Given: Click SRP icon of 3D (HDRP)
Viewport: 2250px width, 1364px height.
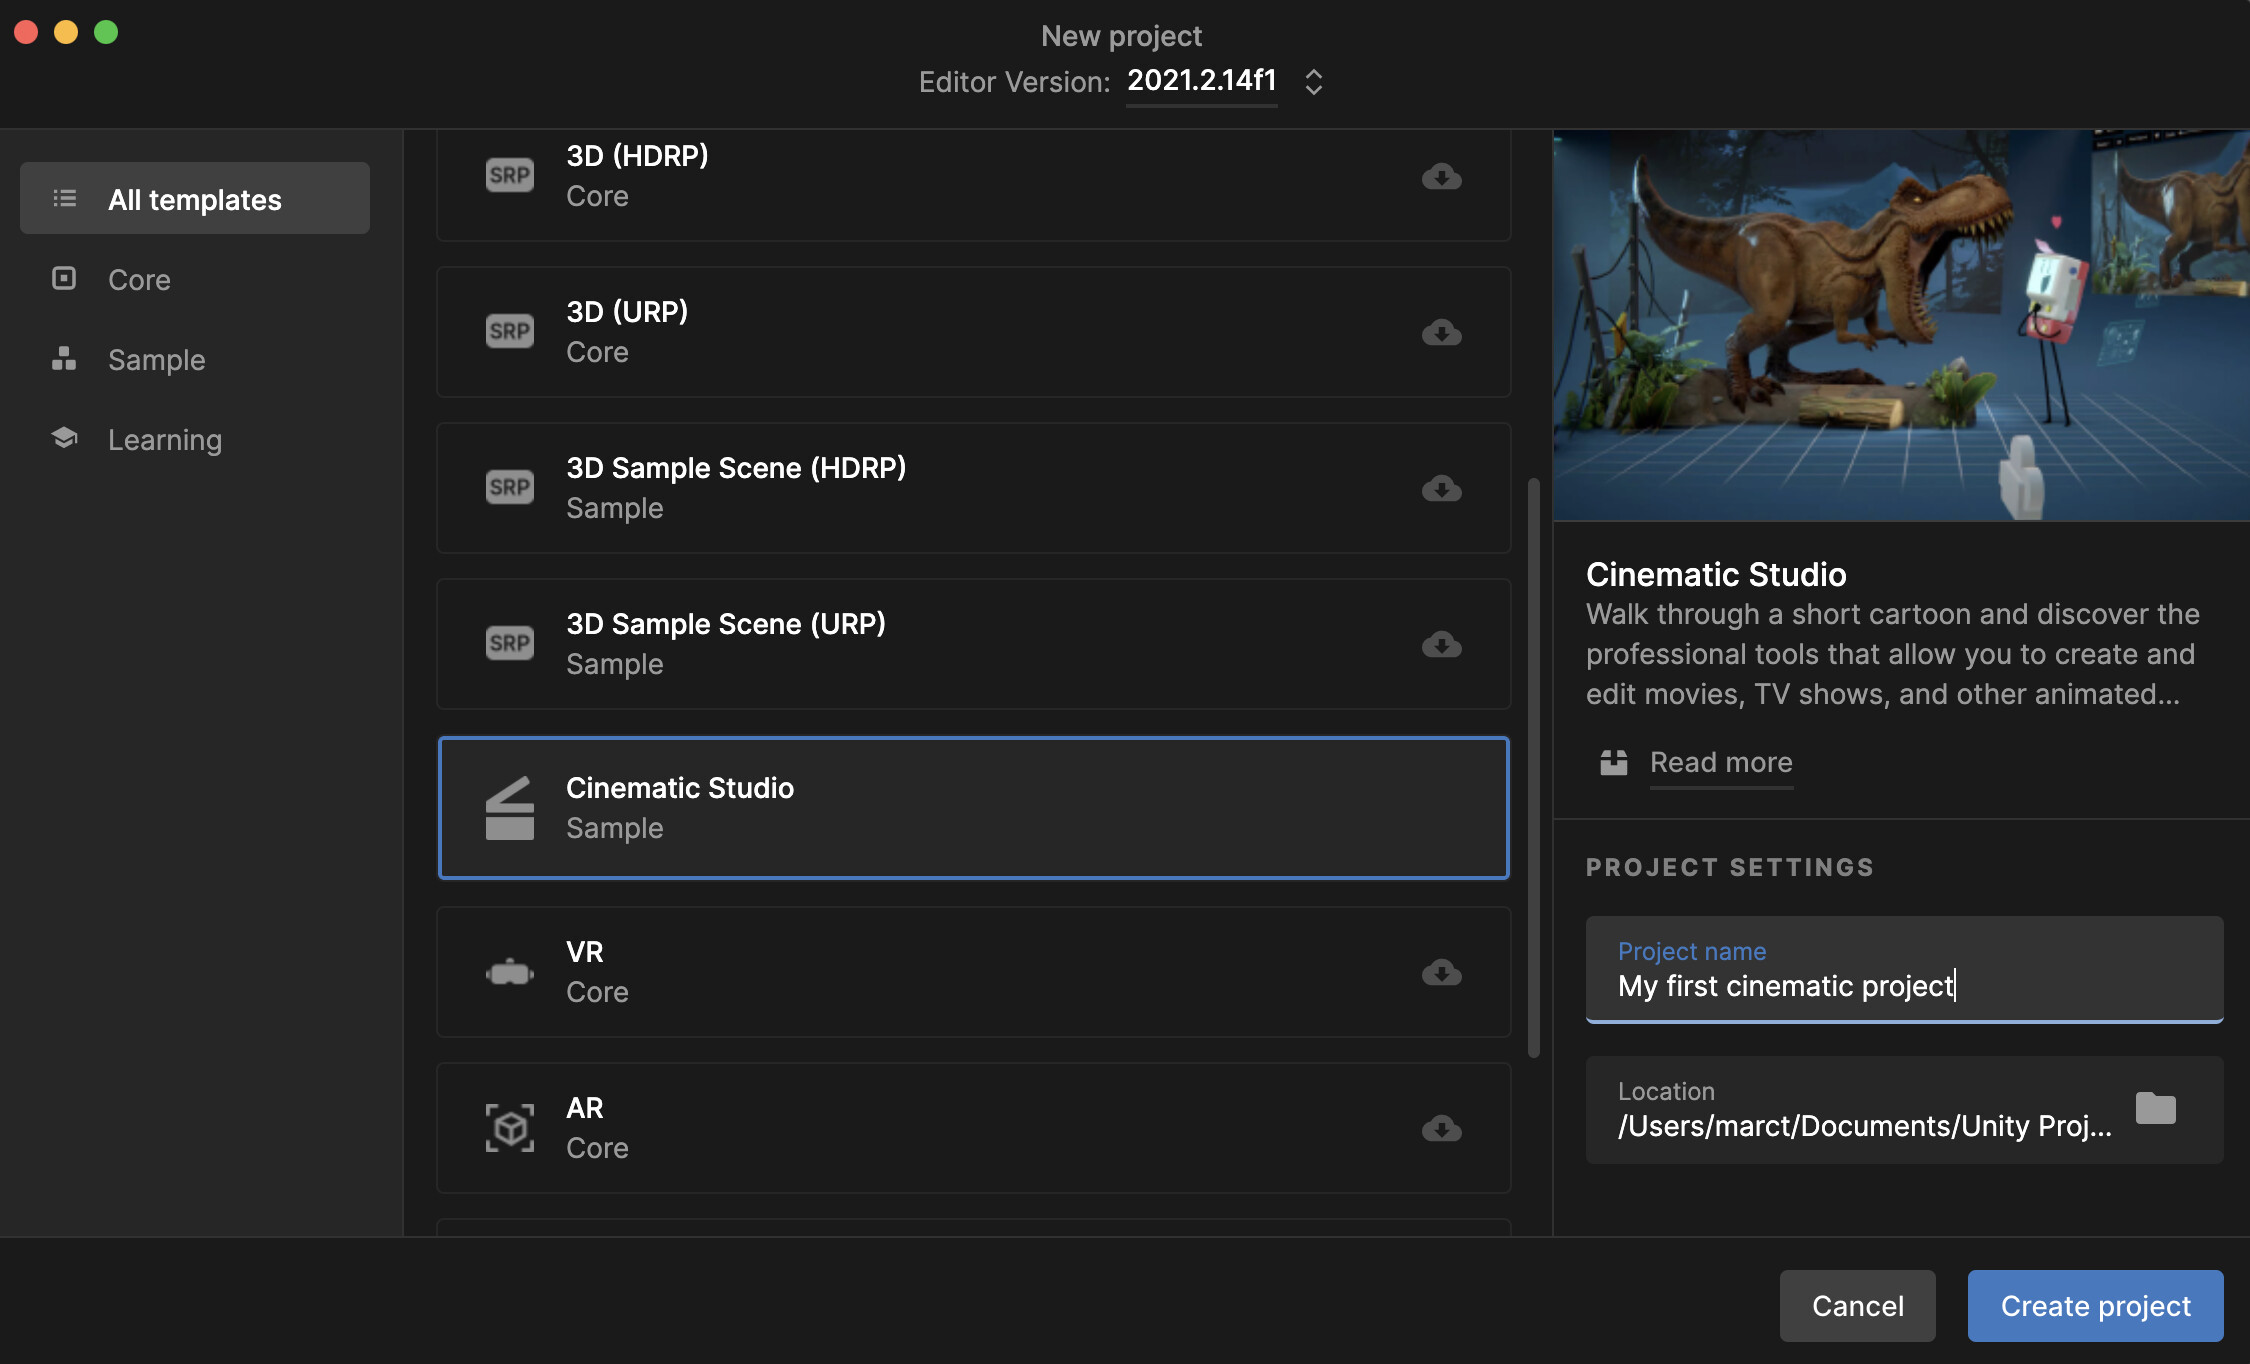Looking at the screenshot, I should 510,175.
